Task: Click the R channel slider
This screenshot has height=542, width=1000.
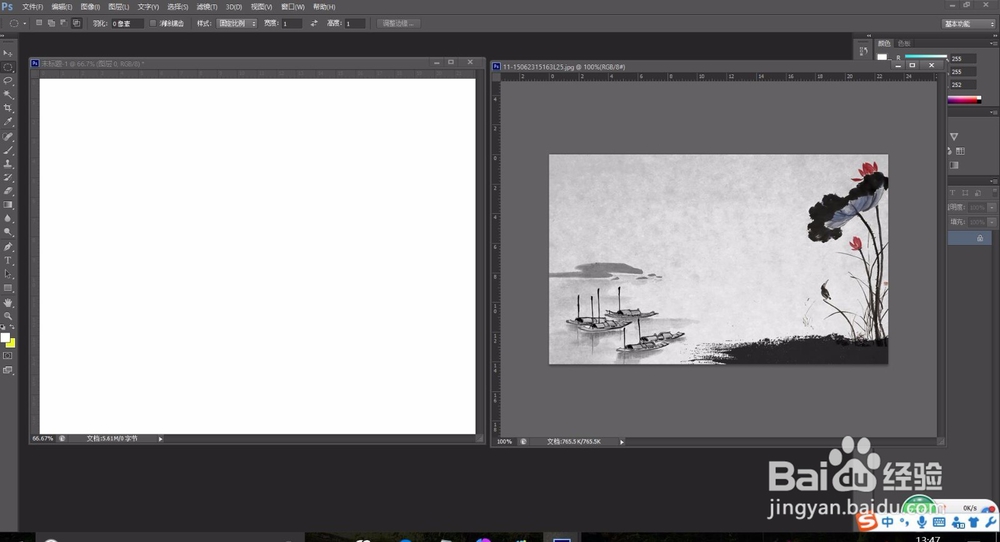Action: tap(925, 57)
